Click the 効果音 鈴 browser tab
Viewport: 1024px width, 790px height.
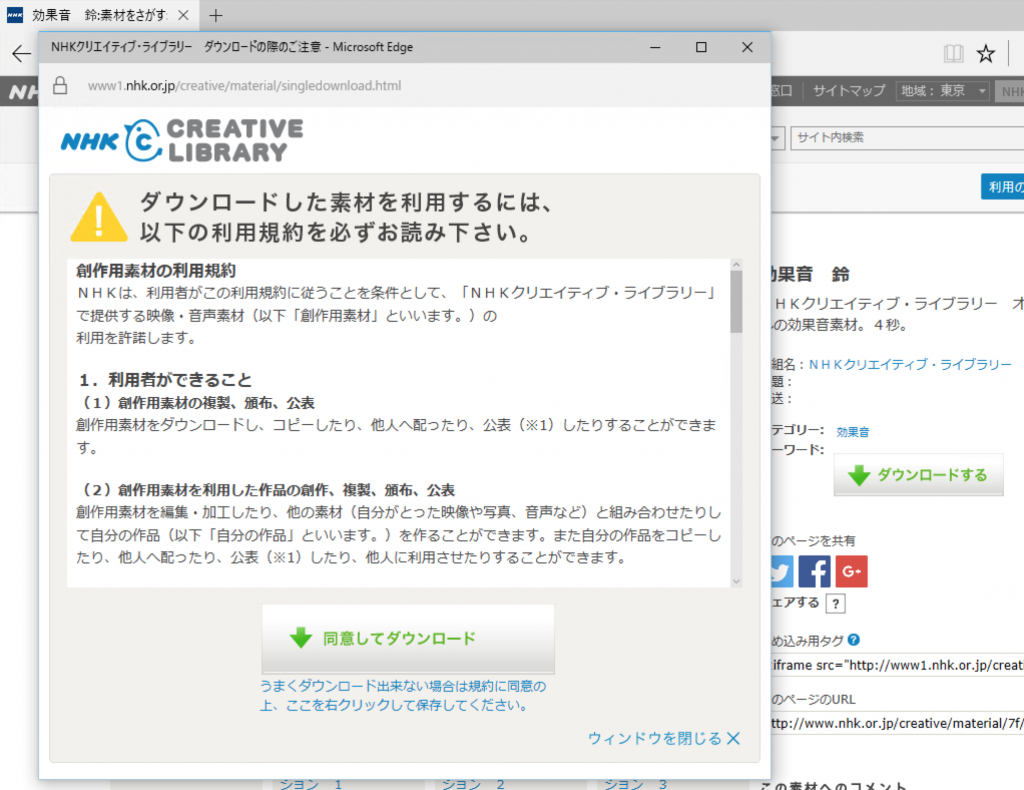pyautogui.click(x=99, y=15)
